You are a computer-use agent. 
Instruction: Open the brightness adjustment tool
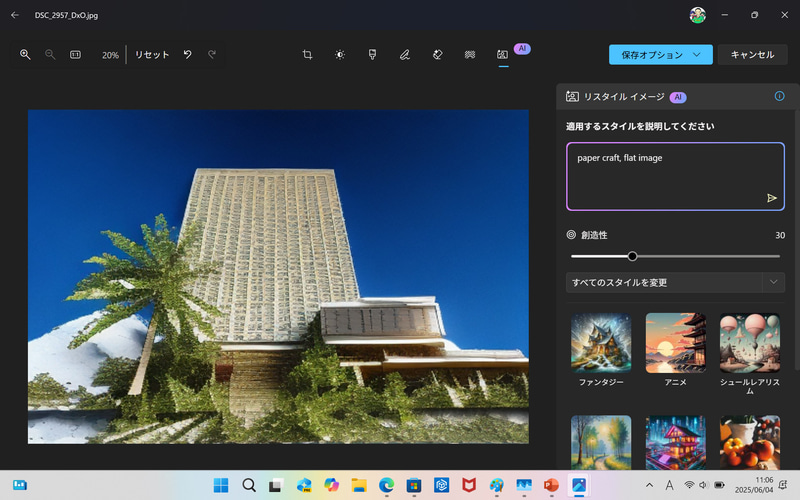coord(340,54)
